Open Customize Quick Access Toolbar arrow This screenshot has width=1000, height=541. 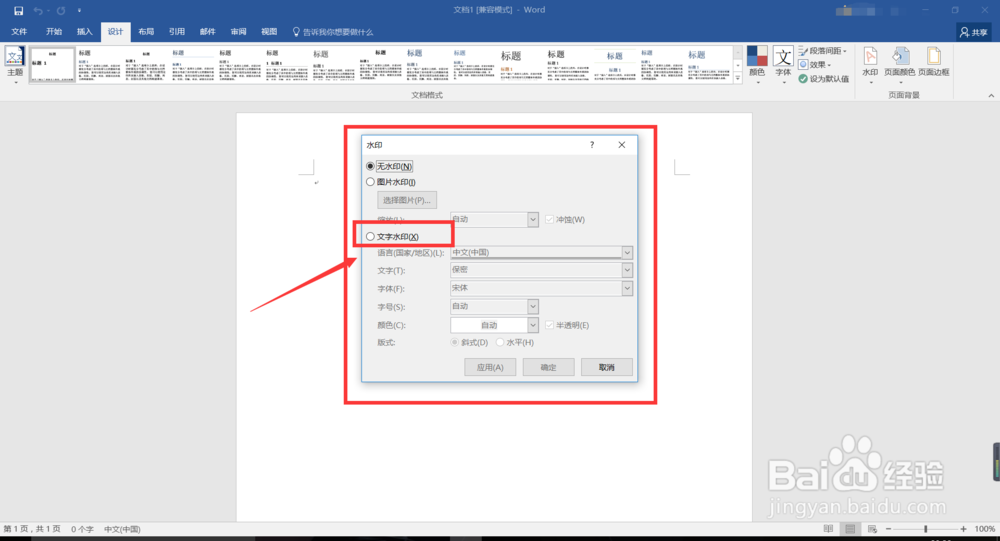tap(79, 10)
